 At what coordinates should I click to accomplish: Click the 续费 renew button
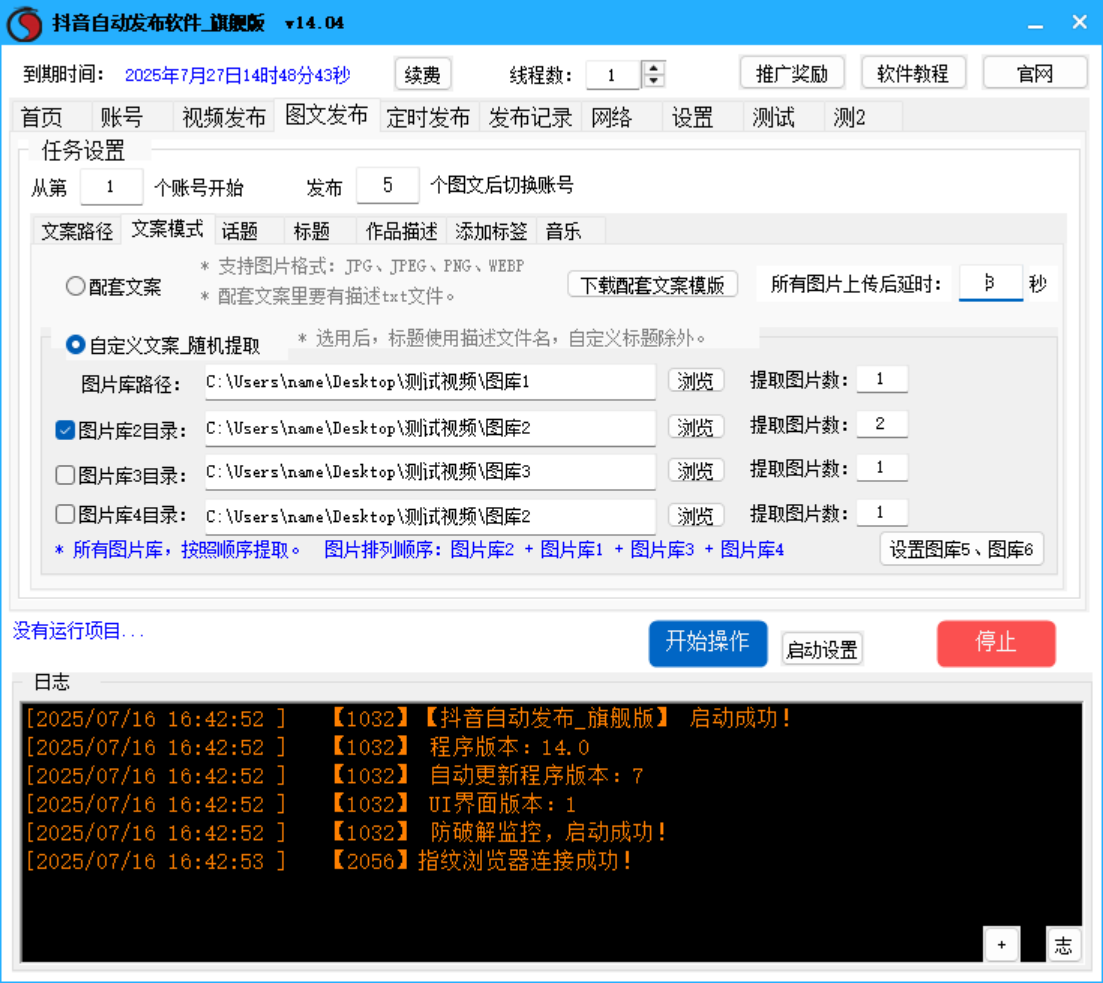(x=422, y=75)
